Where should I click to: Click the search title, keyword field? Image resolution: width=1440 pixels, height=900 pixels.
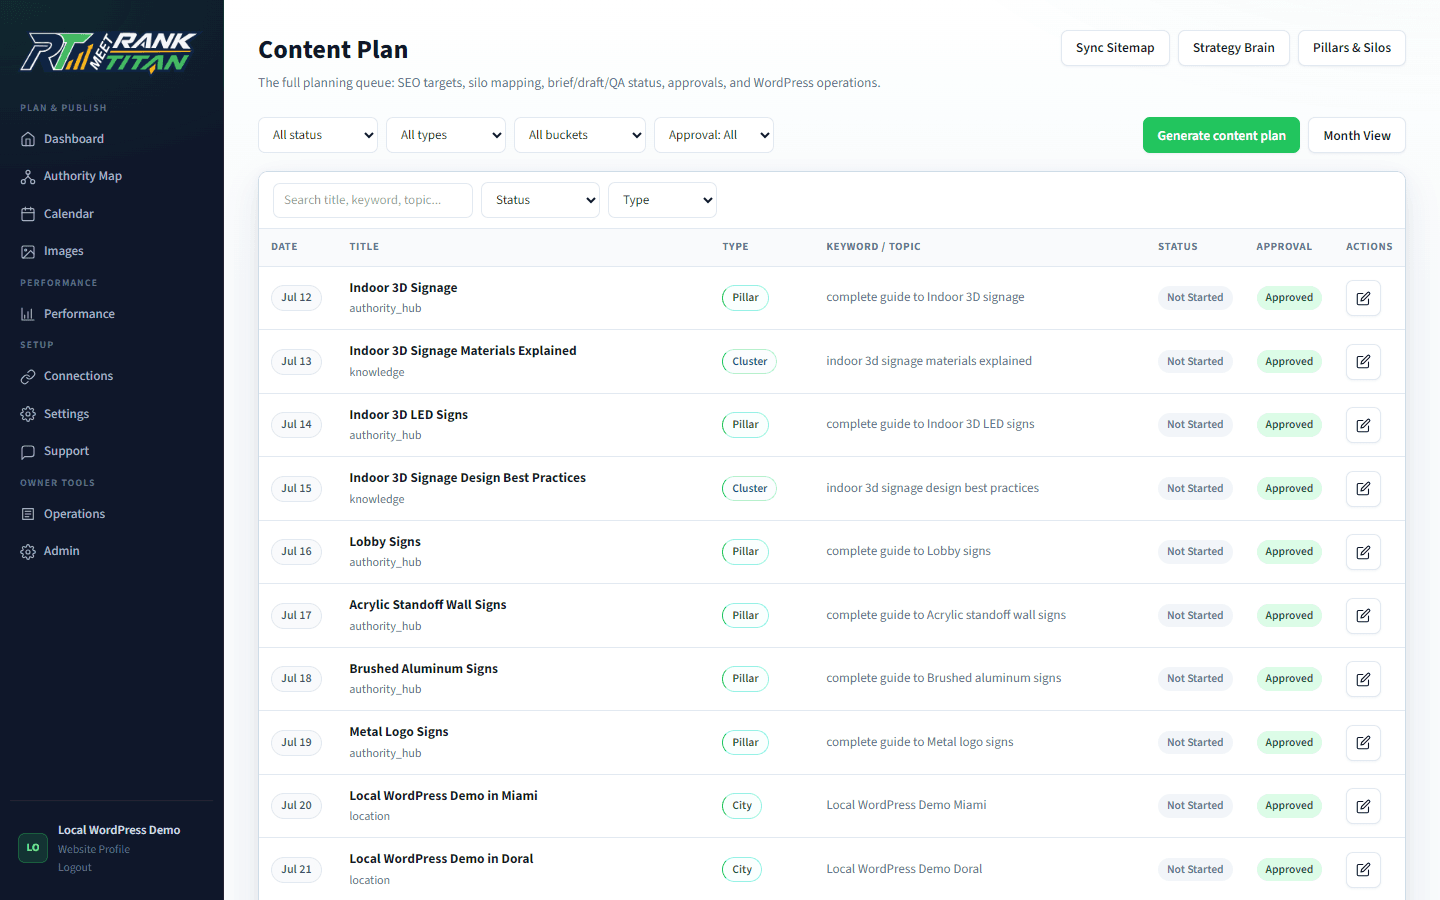coord(373,200)
